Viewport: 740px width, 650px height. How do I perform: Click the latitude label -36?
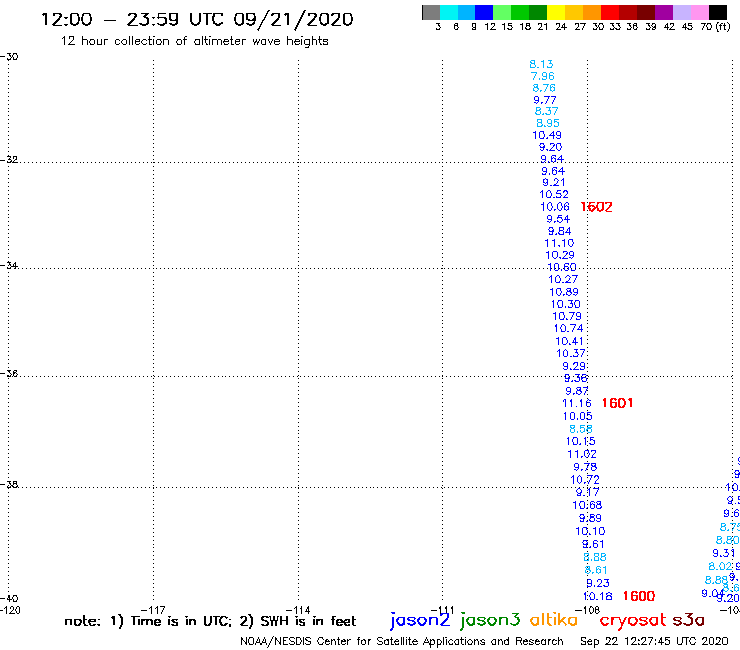9,373
